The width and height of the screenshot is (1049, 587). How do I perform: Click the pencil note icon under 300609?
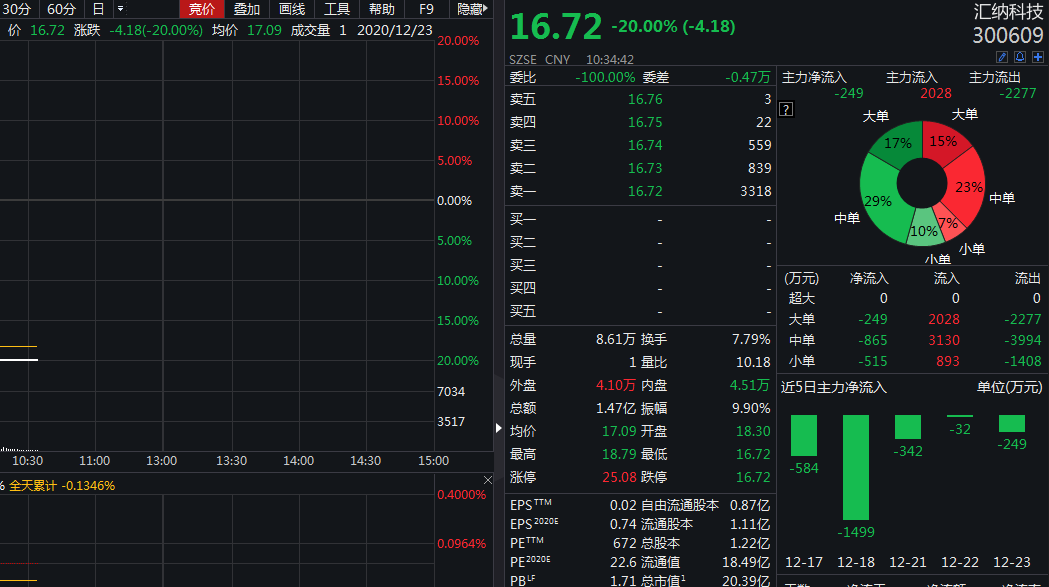[x=1002, y=58]
